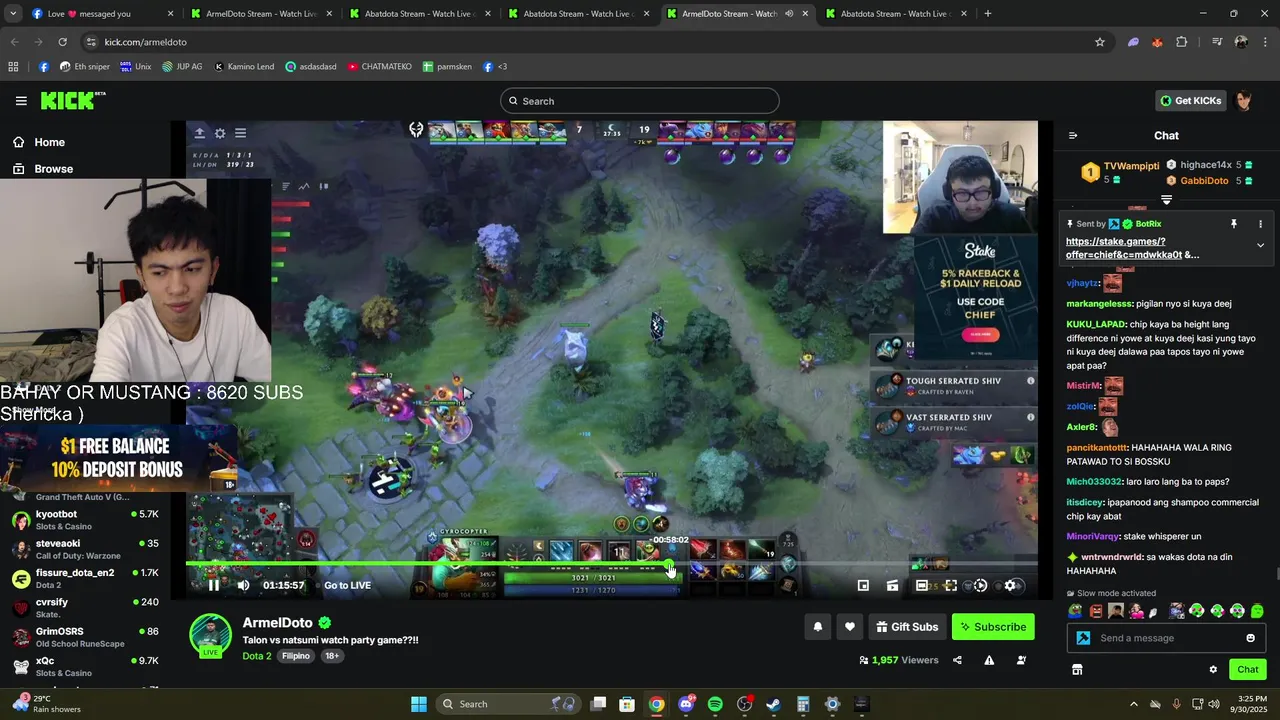
Task: Click the report warning triangle icon
Action: [x=989, y=660]
